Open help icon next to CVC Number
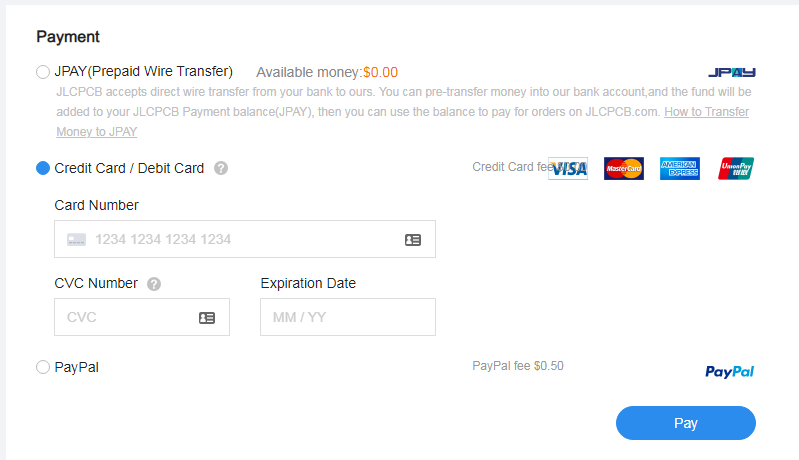 154,284
